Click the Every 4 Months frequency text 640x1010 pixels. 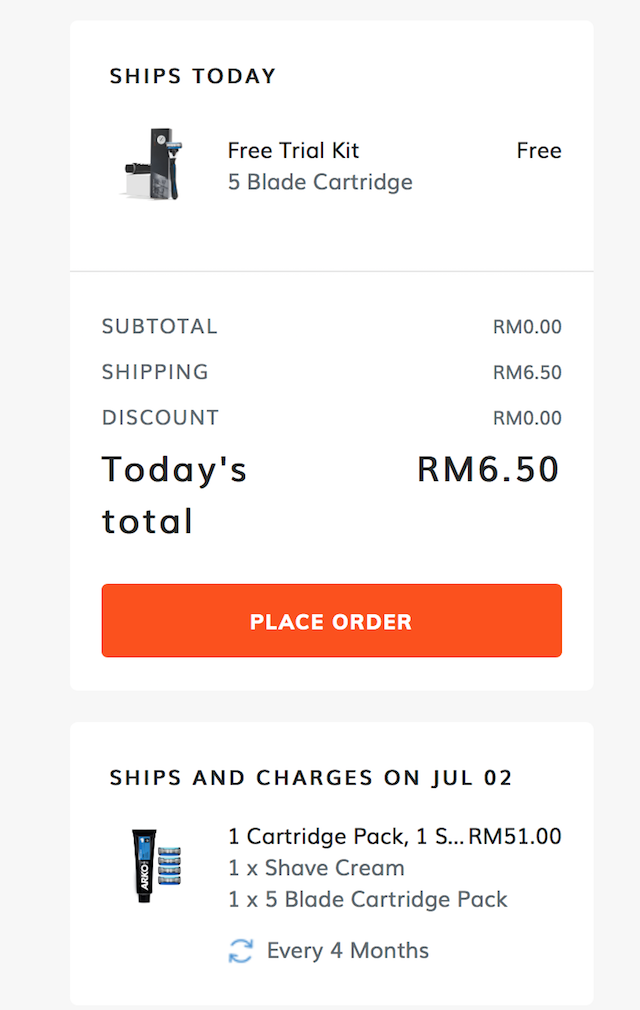347,951
